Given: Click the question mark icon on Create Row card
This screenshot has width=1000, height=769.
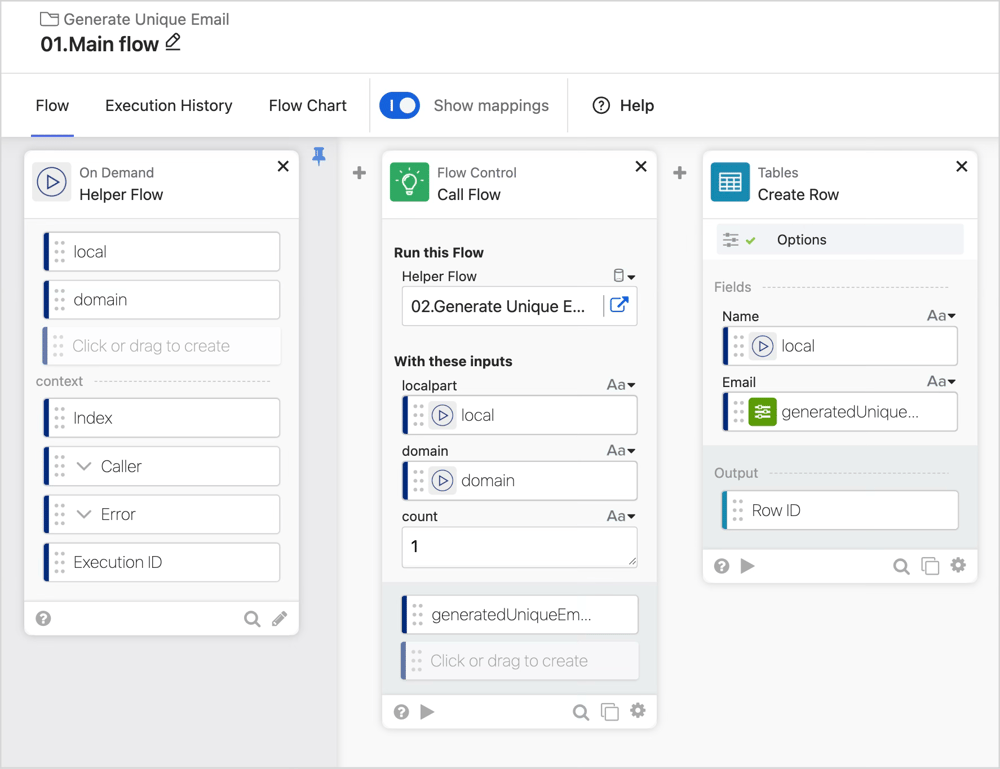Looking at the screenshot, I should tap(721, 566).
